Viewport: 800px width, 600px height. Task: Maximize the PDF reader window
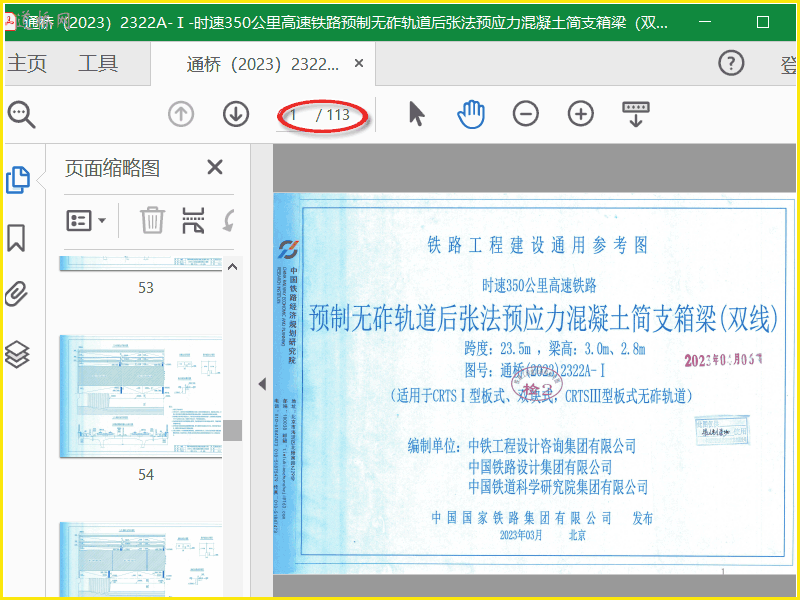[763, 22]
